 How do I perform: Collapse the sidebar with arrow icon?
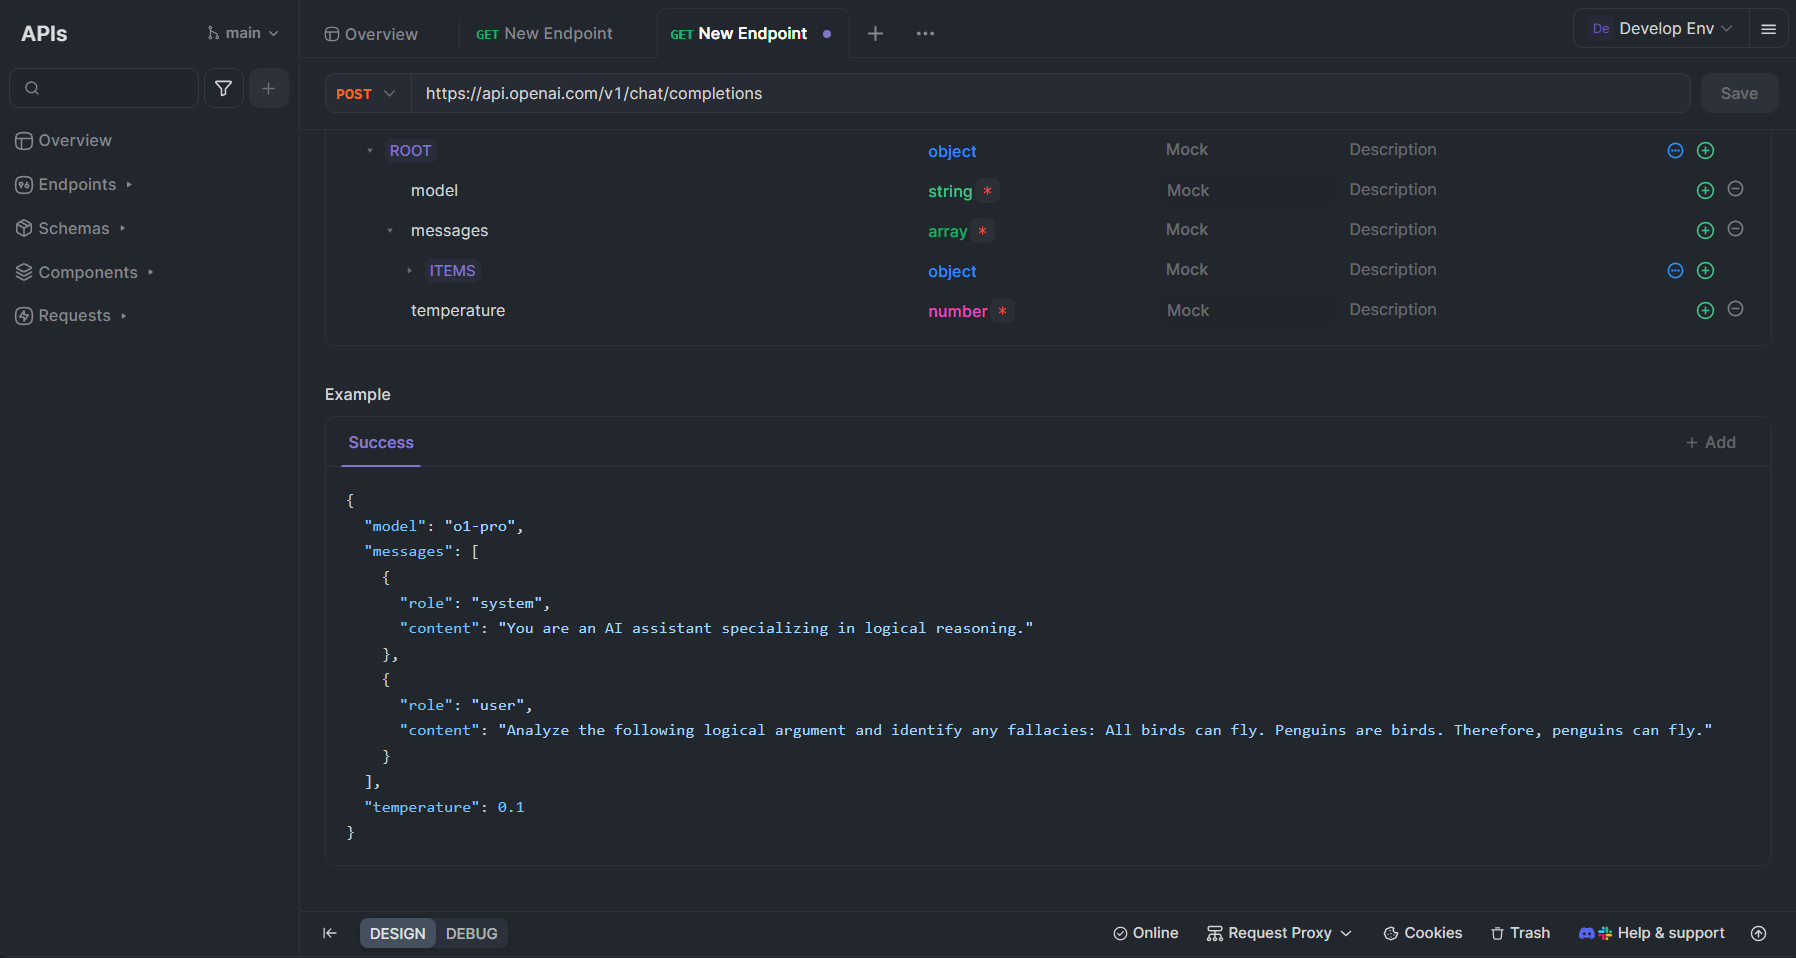330,934
